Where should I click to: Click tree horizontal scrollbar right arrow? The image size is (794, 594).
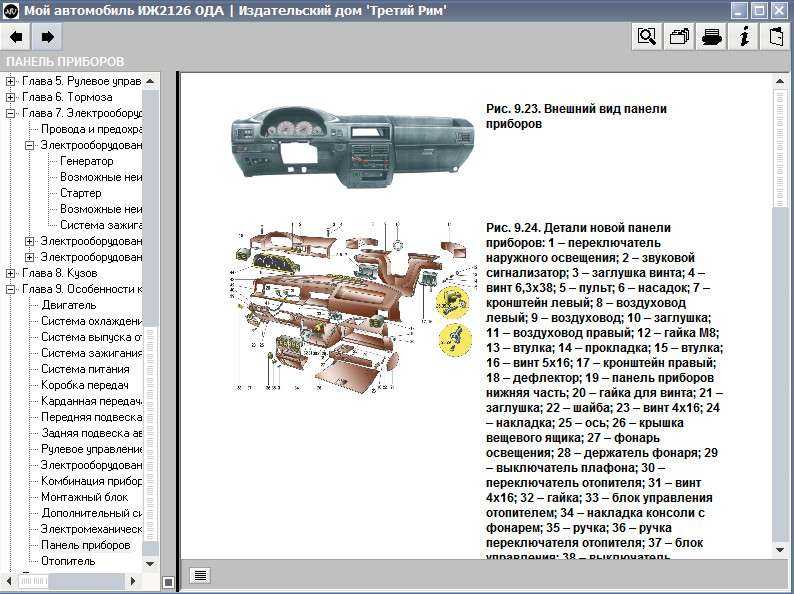(x=133, y=581)
